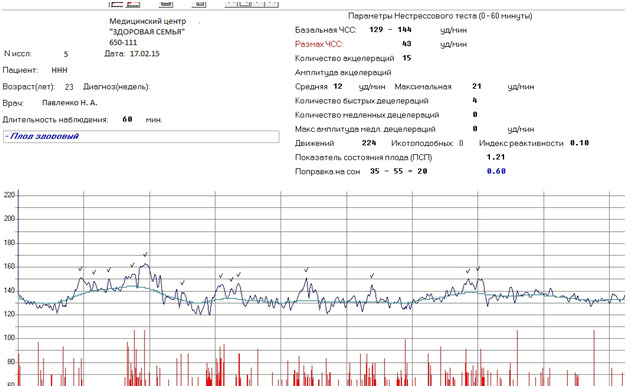The width and height of the screenshot is (627, 388).
Task: Click the leftmost chart-view icon in the top toolbar
Action: tap(116, 4)
